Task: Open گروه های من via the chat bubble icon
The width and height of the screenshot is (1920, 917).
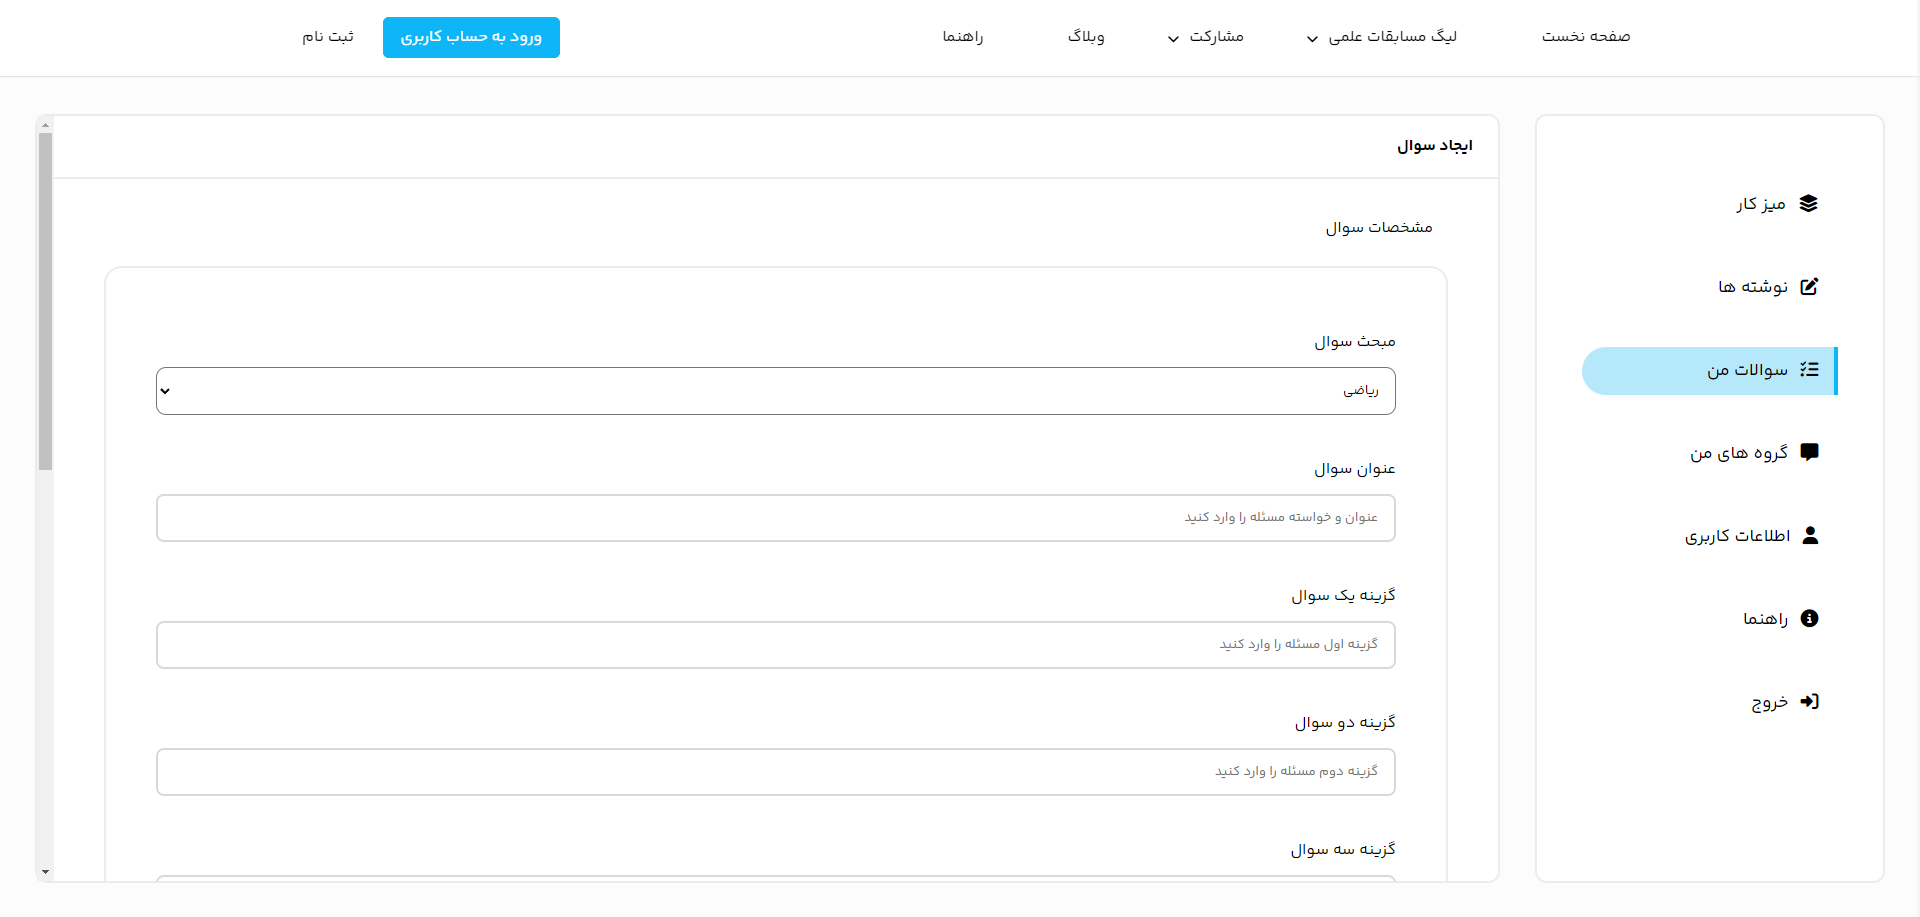Action: click(x=1809, y=452)
